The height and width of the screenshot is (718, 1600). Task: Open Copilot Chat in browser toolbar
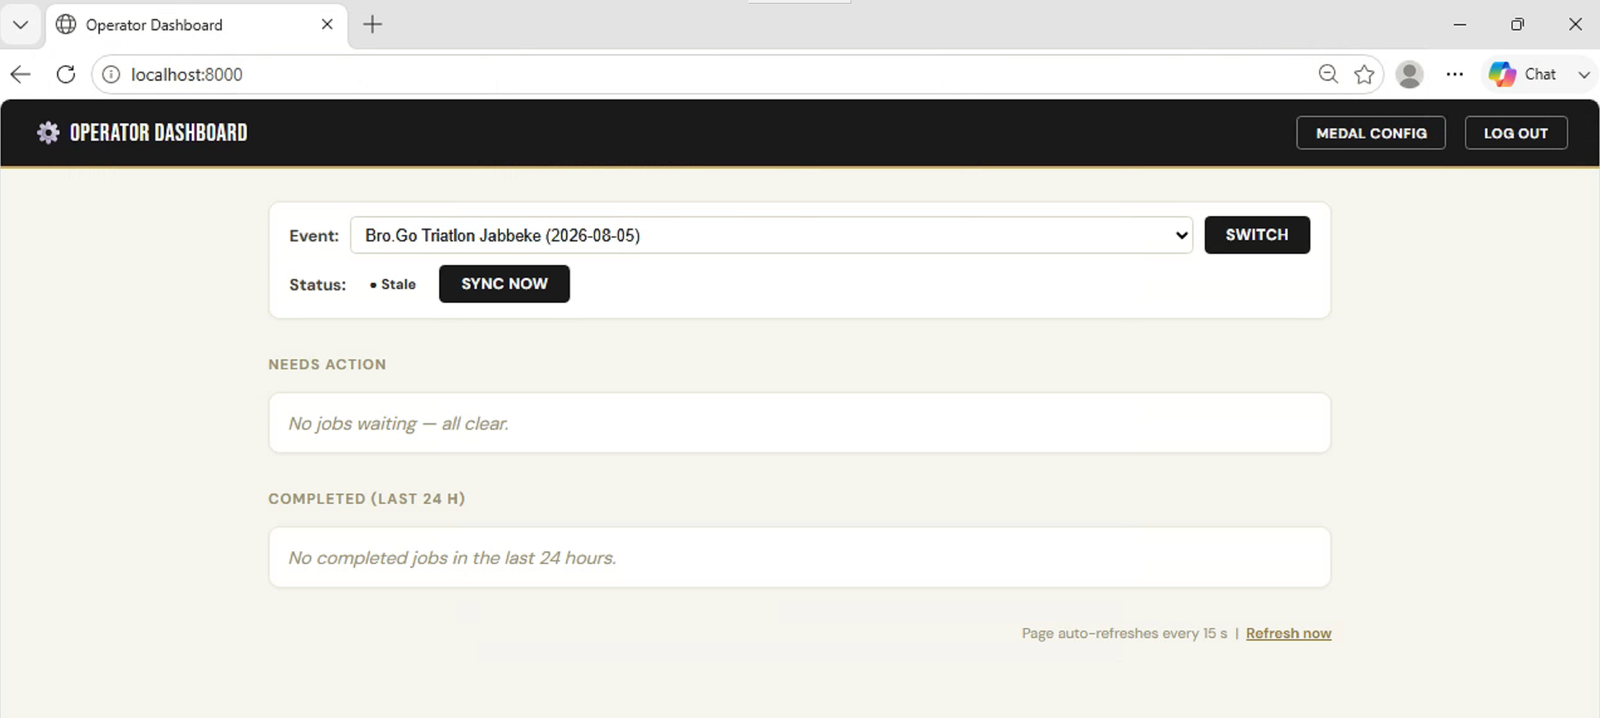pyautogui.click(x=1523, y=74)
